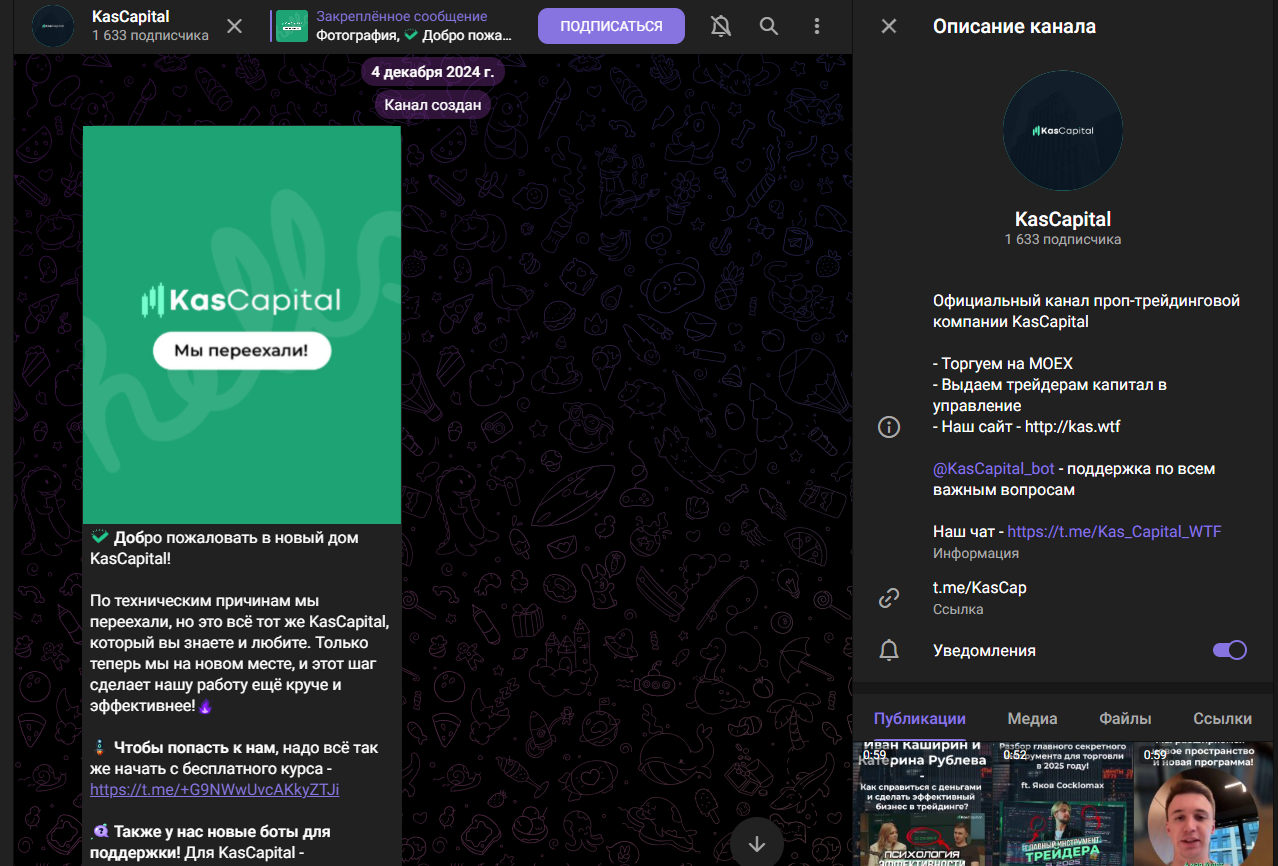The width and height of the screenshot is (1278, 866).
Task: Click the info circle icon in description
Action: click(889, 427)
